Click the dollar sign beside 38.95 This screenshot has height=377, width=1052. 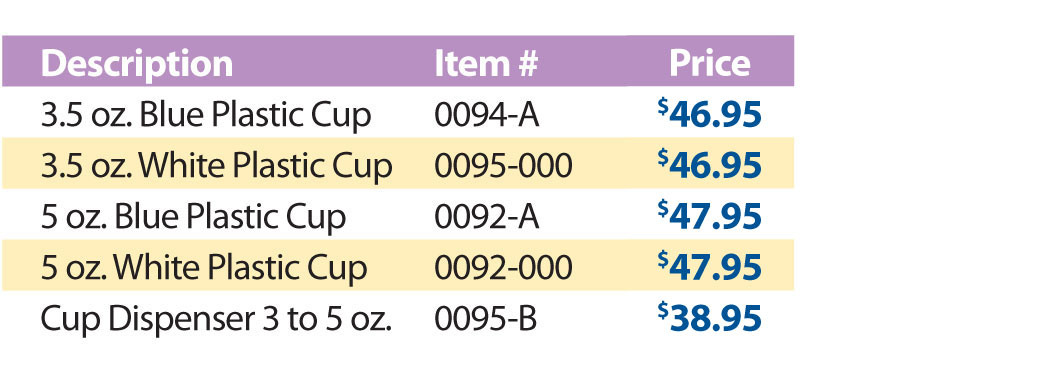[x=663, y=311]
